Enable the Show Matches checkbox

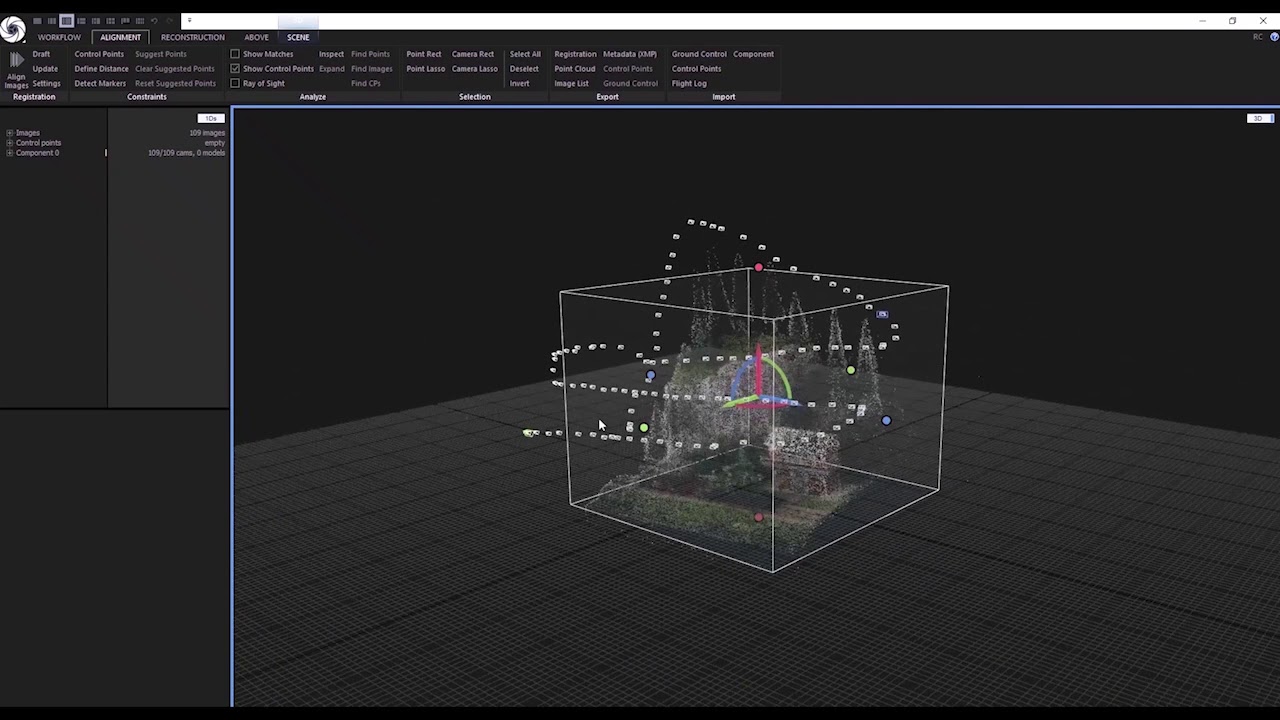(235, 54)
